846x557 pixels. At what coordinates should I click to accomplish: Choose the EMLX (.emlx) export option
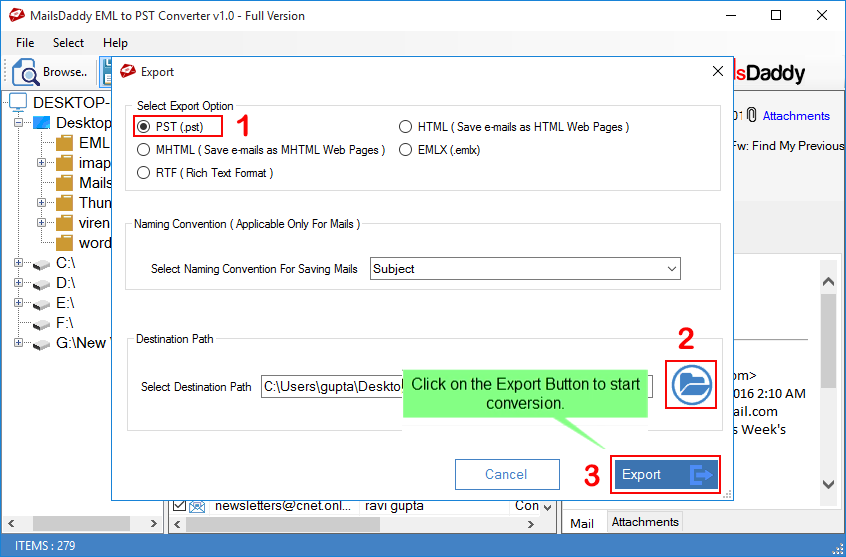[405, 150]
